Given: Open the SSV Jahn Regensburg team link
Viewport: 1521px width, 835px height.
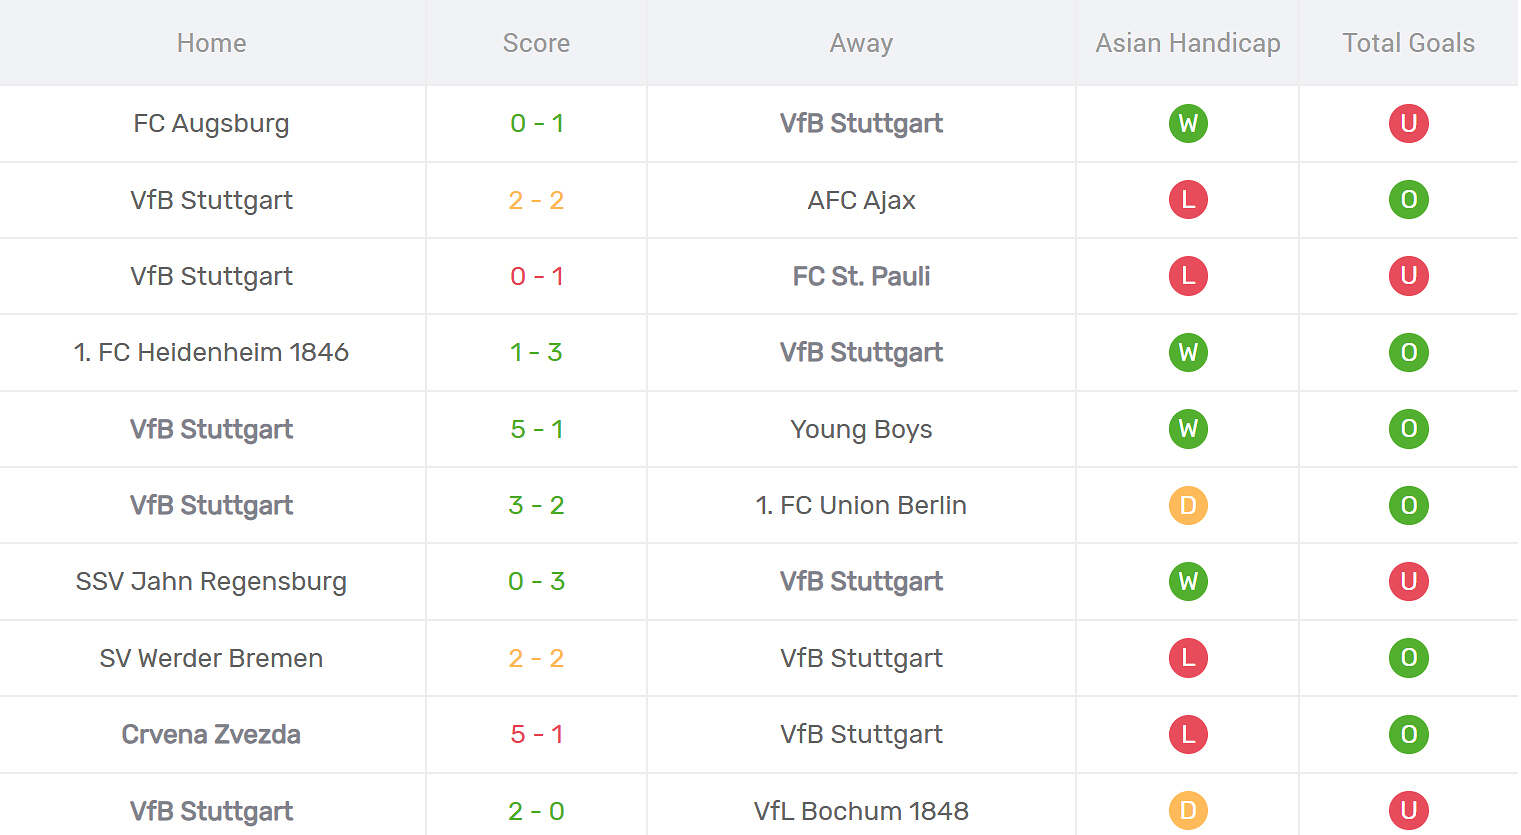Looking at the screenshot, I should tap(211, 581).
